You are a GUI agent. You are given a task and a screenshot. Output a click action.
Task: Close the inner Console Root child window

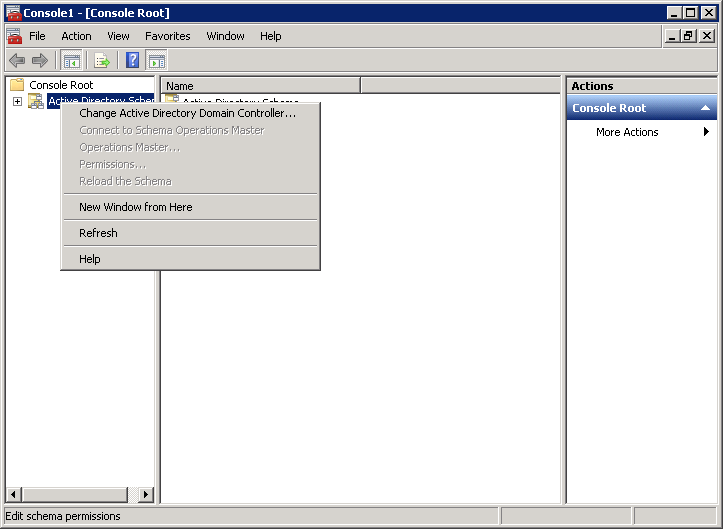tap(706, 36)
